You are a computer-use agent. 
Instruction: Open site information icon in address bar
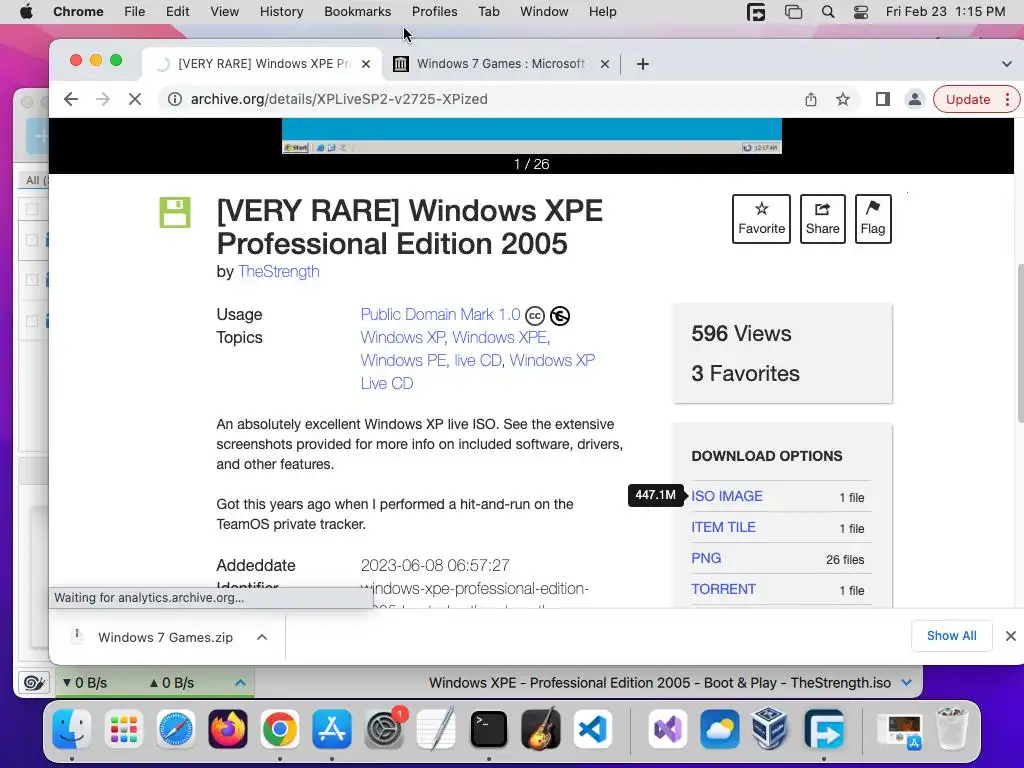[x=174, y=99]
